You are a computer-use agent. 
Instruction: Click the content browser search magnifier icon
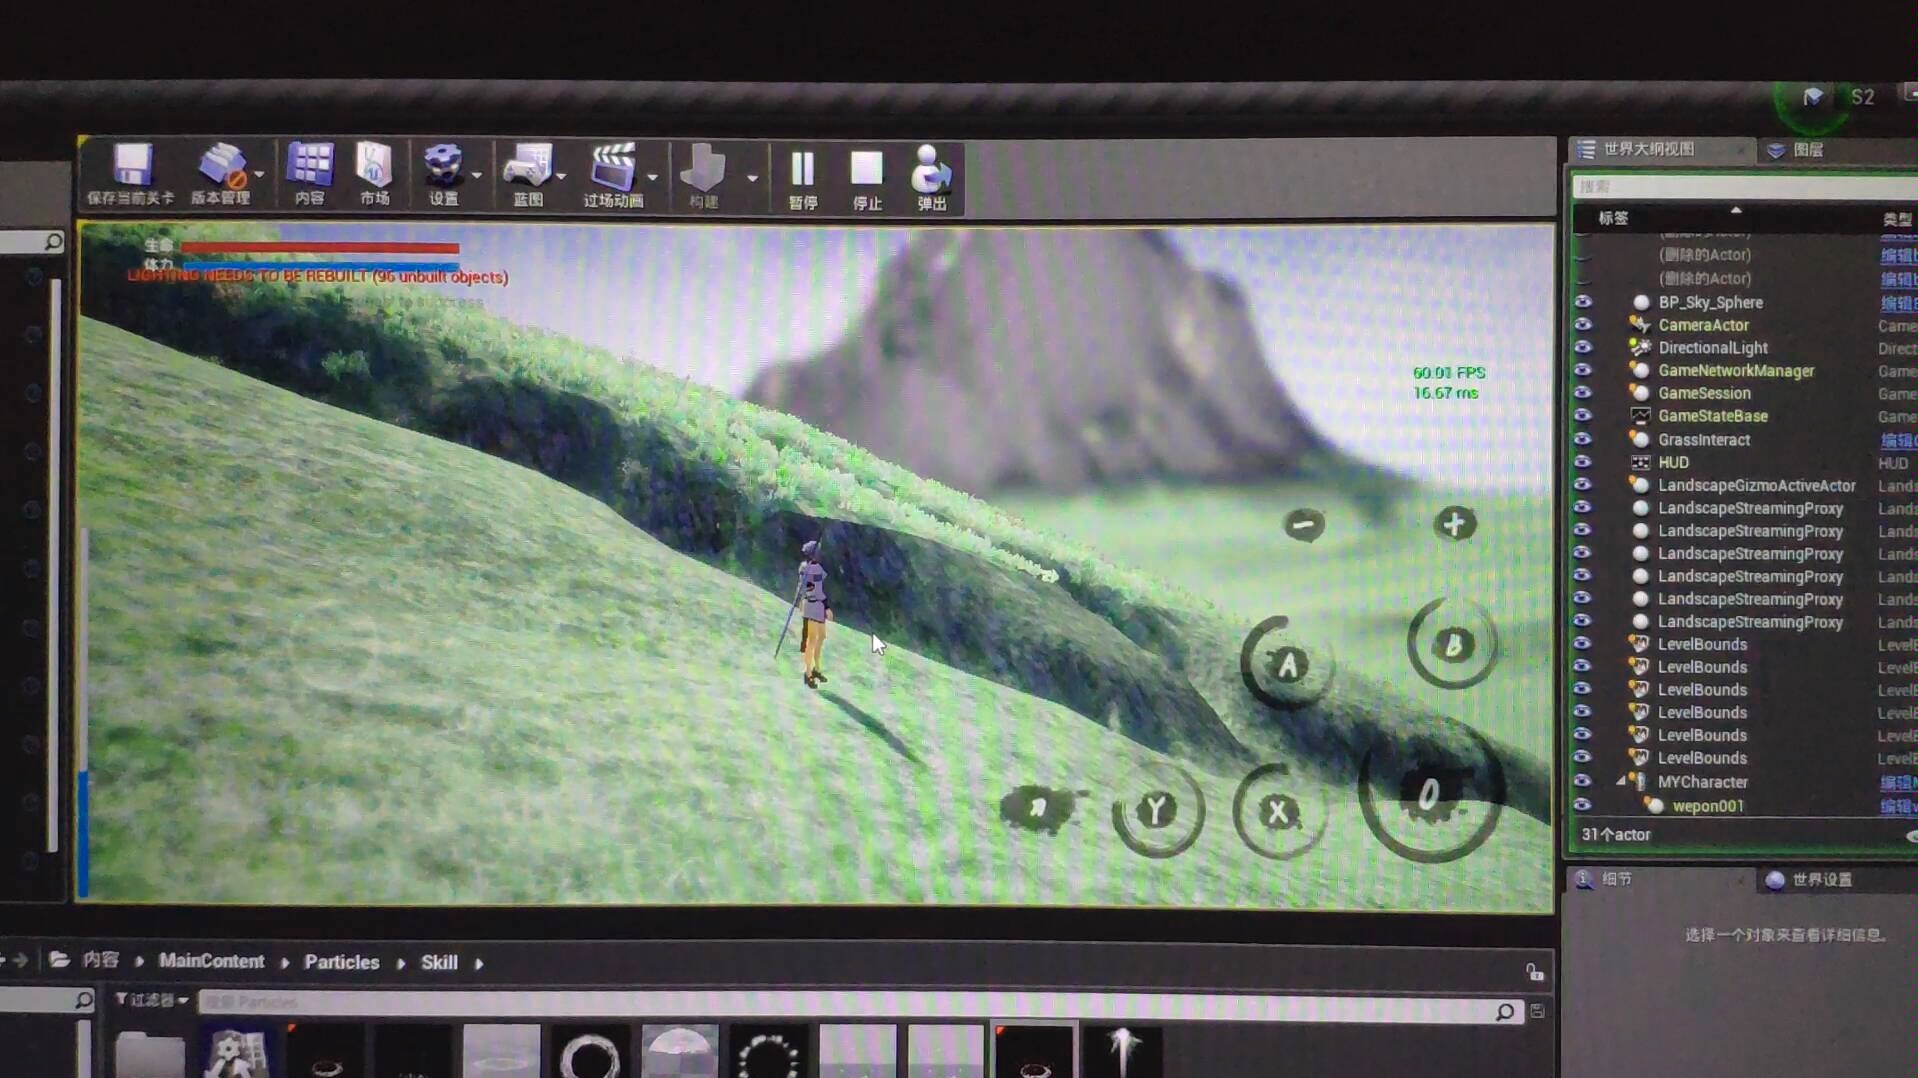click(1504, 1012)
